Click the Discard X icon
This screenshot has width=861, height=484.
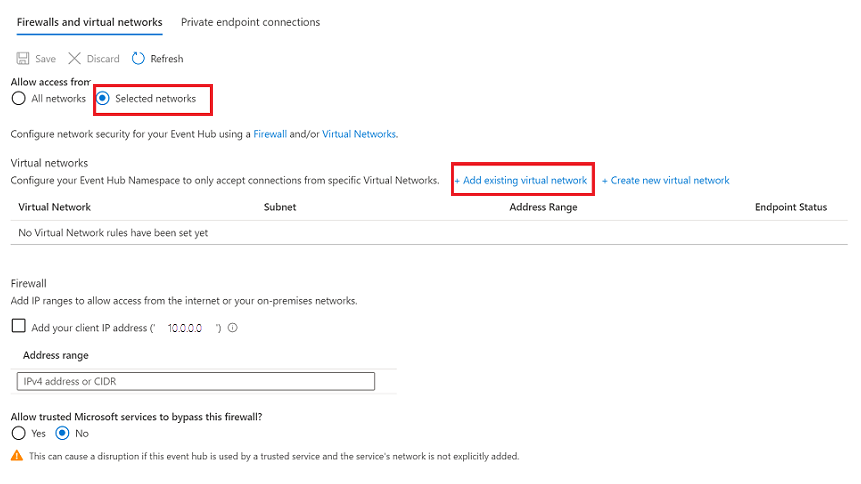pos(75,59)
